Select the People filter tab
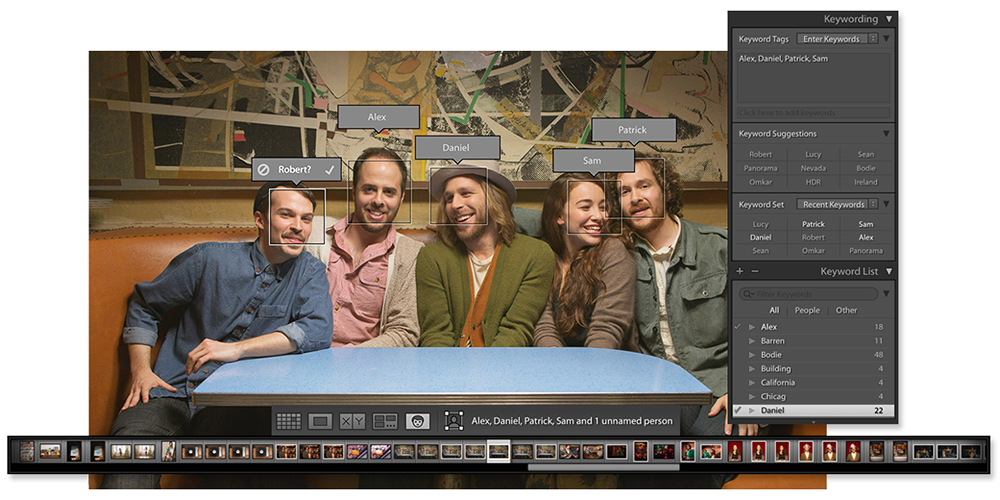The height and width of the screenshot is (500, 1000). click(807, 310)
